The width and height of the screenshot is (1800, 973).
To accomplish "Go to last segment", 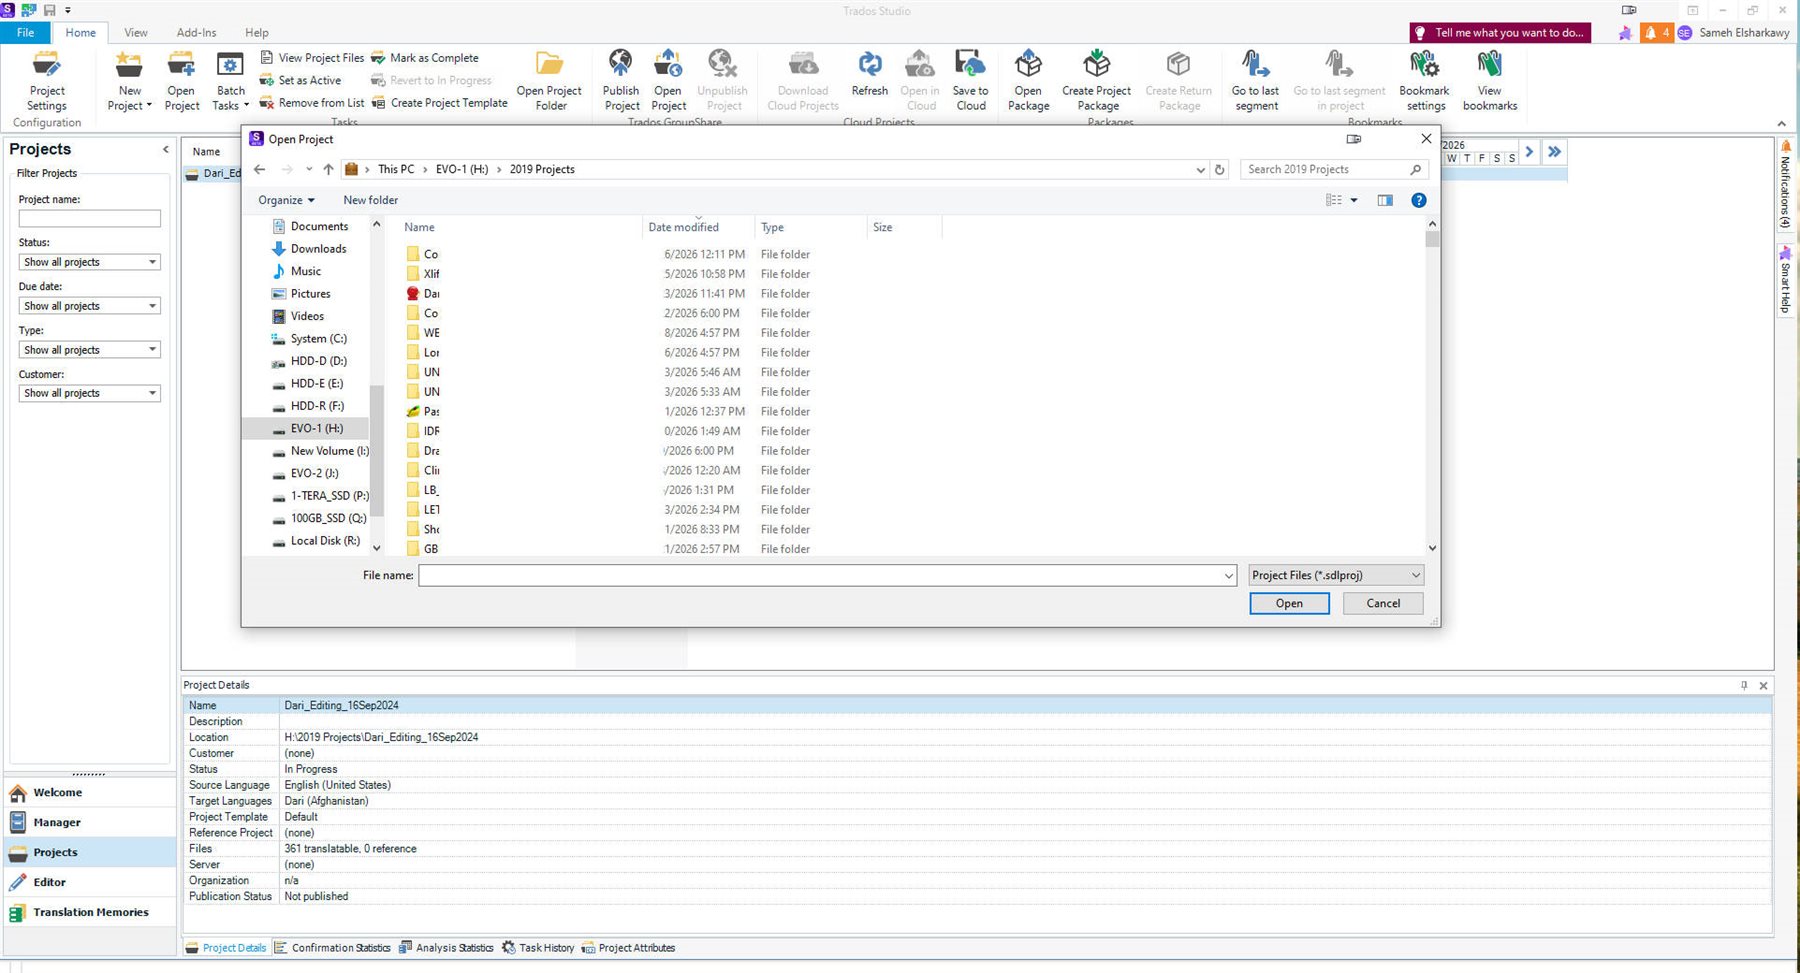I will pos(1255,78).
